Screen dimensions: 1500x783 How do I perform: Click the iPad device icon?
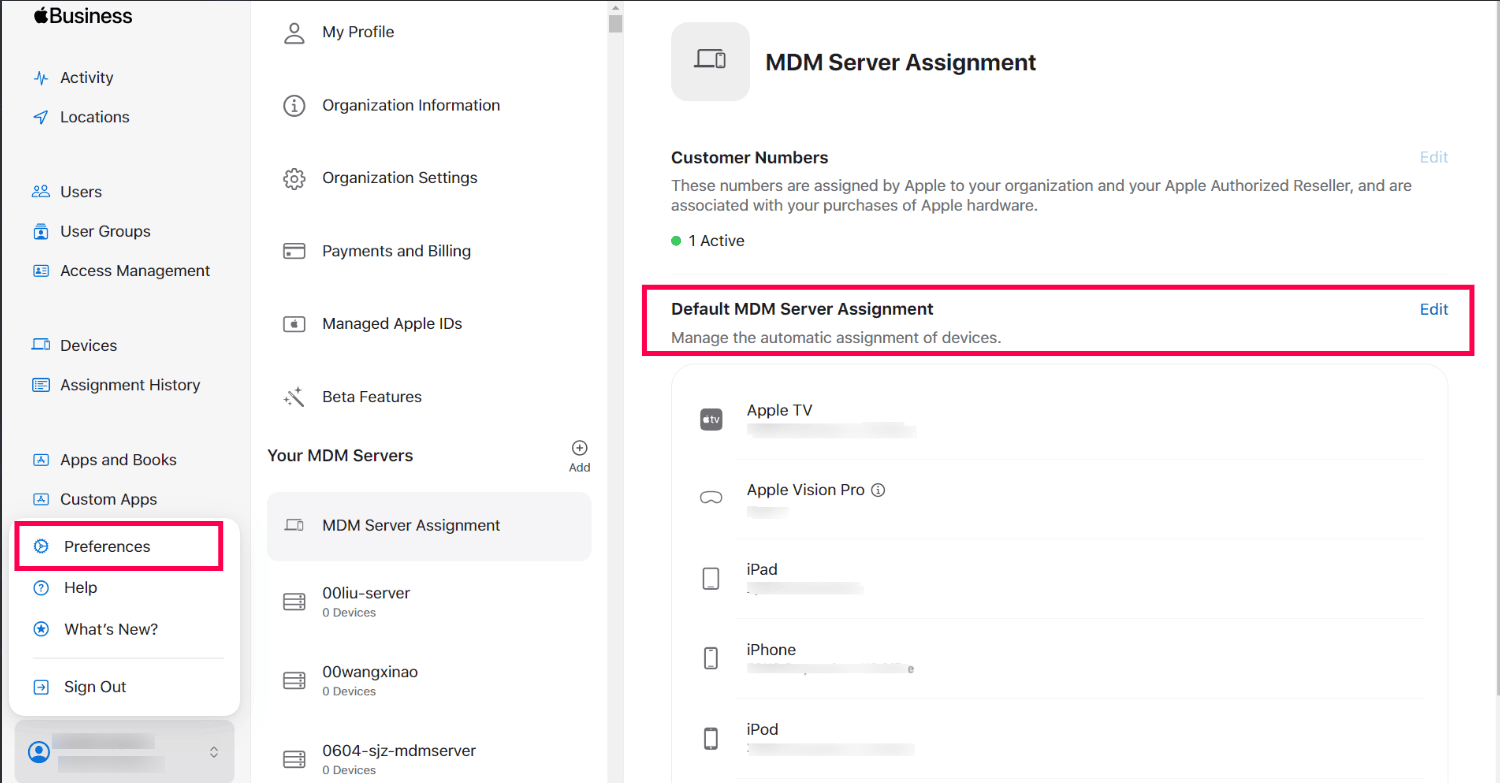[711, 579]
